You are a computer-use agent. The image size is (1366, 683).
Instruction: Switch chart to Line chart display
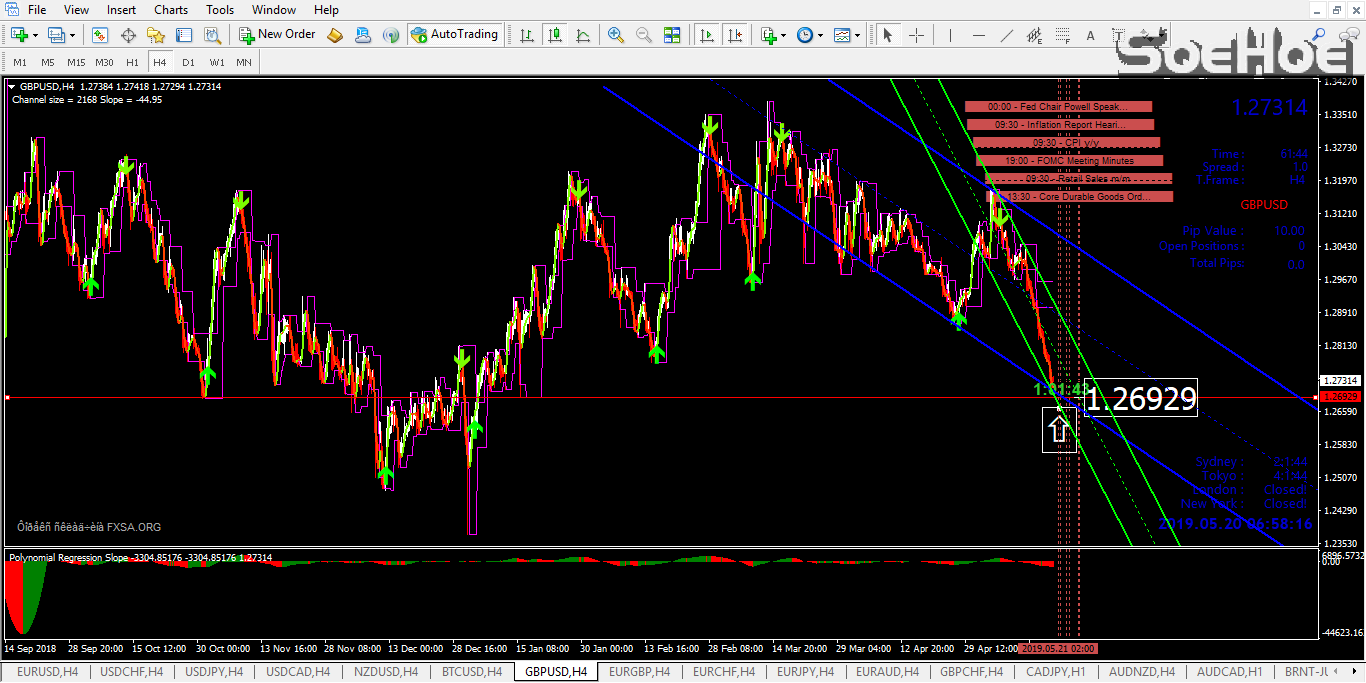[583, 33]
